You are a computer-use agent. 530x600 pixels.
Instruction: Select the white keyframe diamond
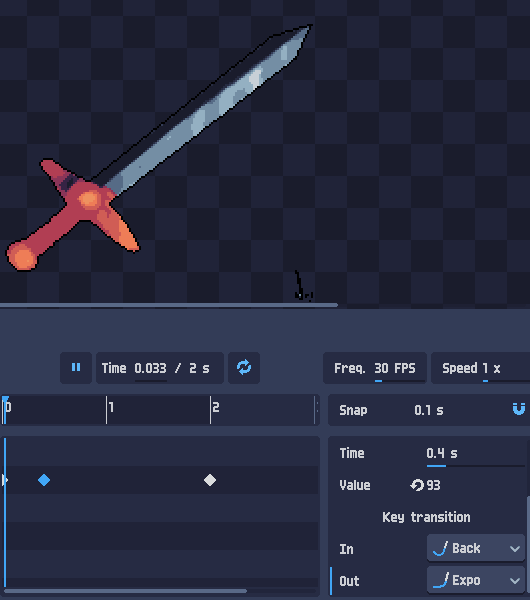(x=210, y=480)
